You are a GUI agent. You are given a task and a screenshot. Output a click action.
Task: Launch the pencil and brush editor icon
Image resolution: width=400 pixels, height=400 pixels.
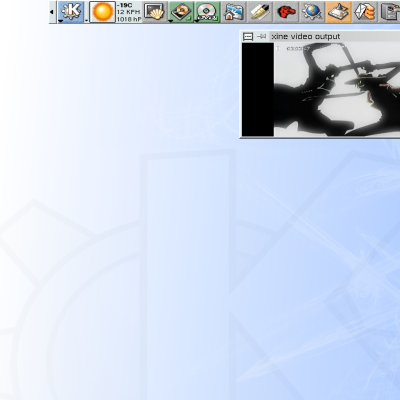tap(259, 12)
